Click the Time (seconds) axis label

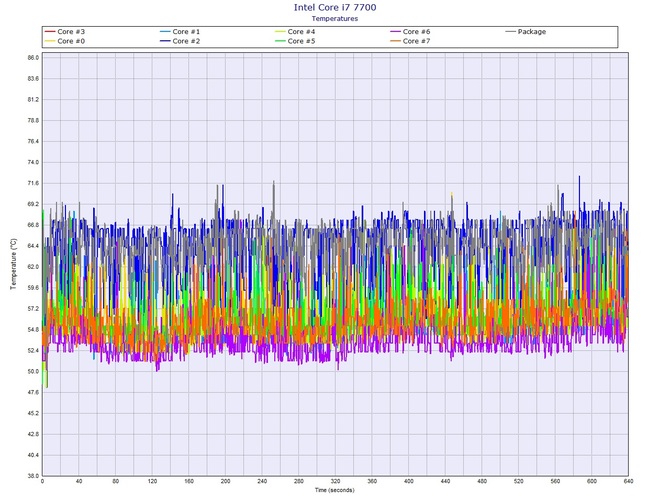[335, 490]
